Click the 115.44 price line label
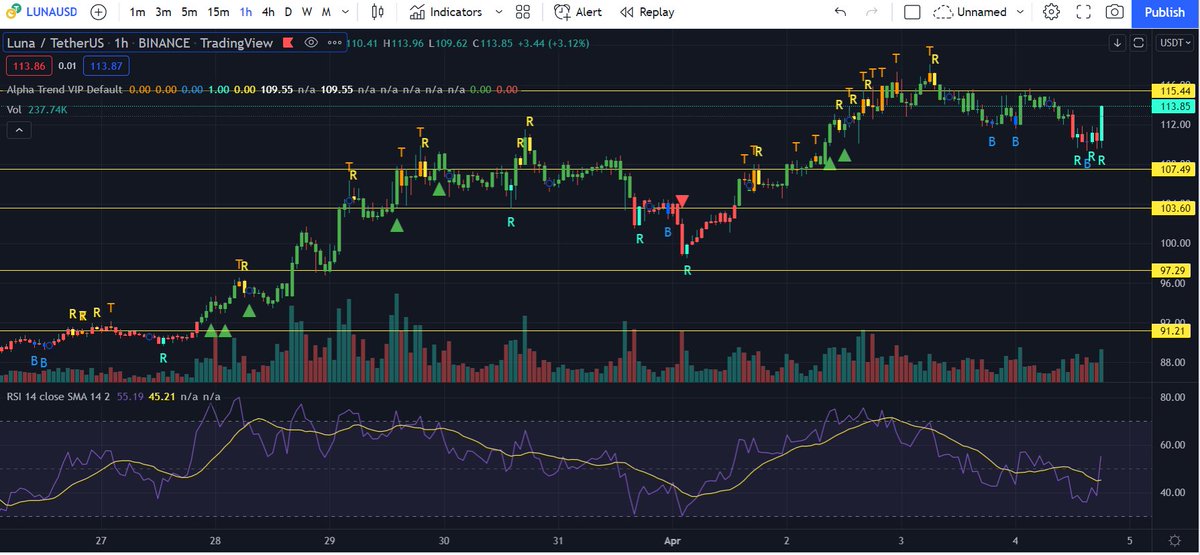 [1173, 91]
